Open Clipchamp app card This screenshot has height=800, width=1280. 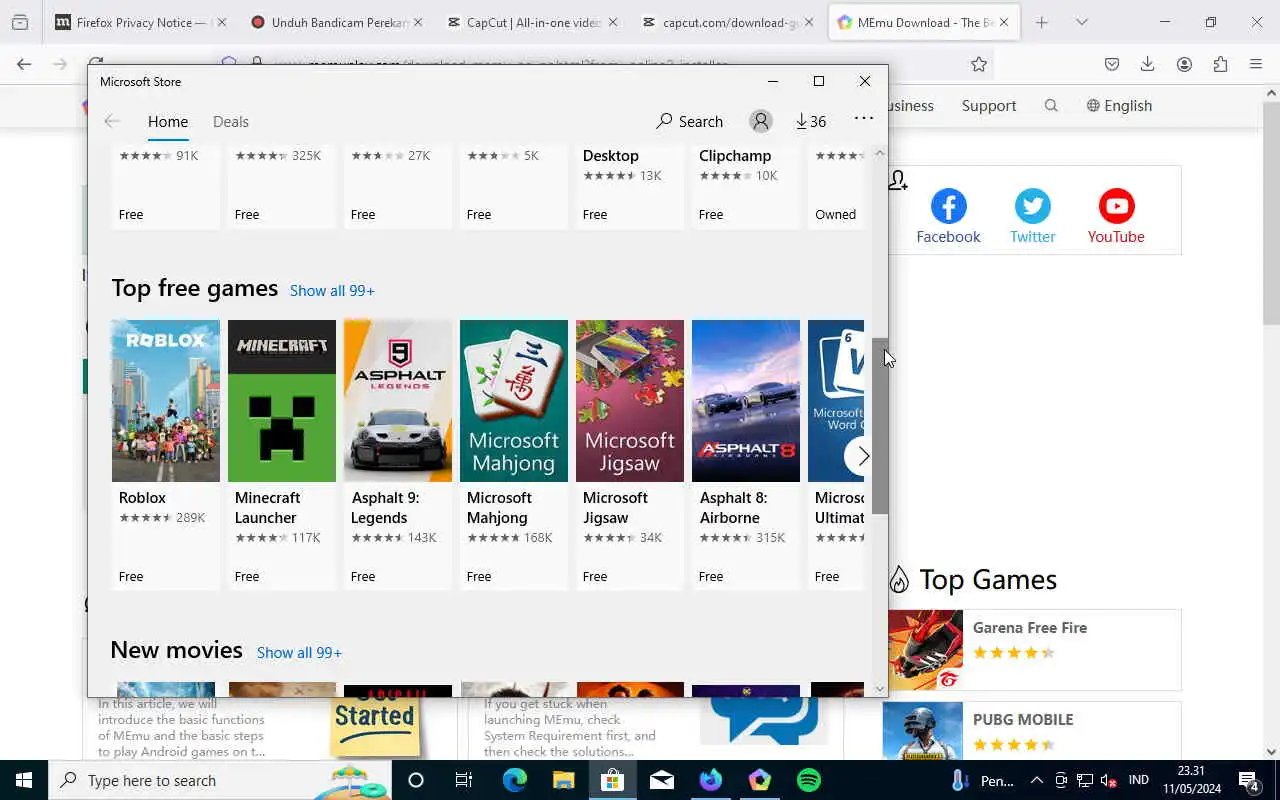(x=746, y=187)
